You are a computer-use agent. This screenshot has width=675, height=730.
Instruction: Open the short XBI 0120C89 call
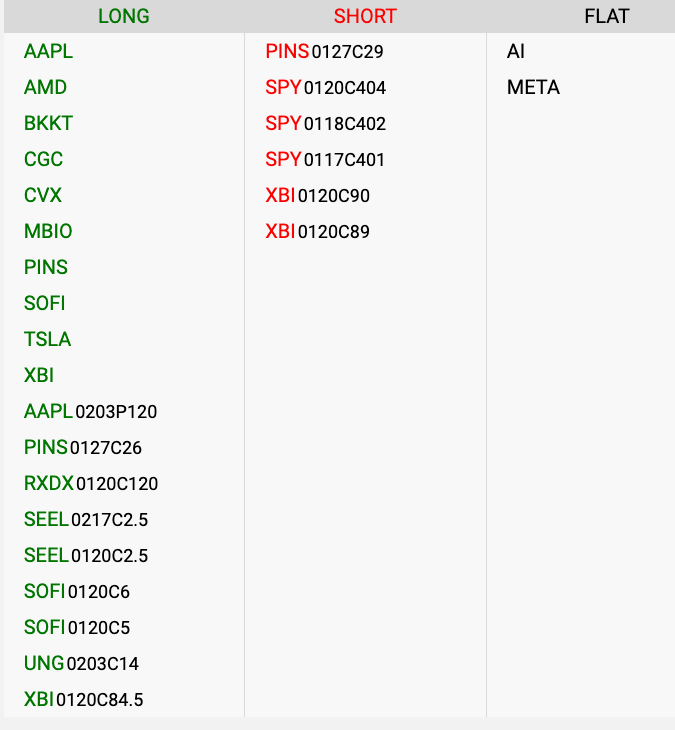coord(317,232)
